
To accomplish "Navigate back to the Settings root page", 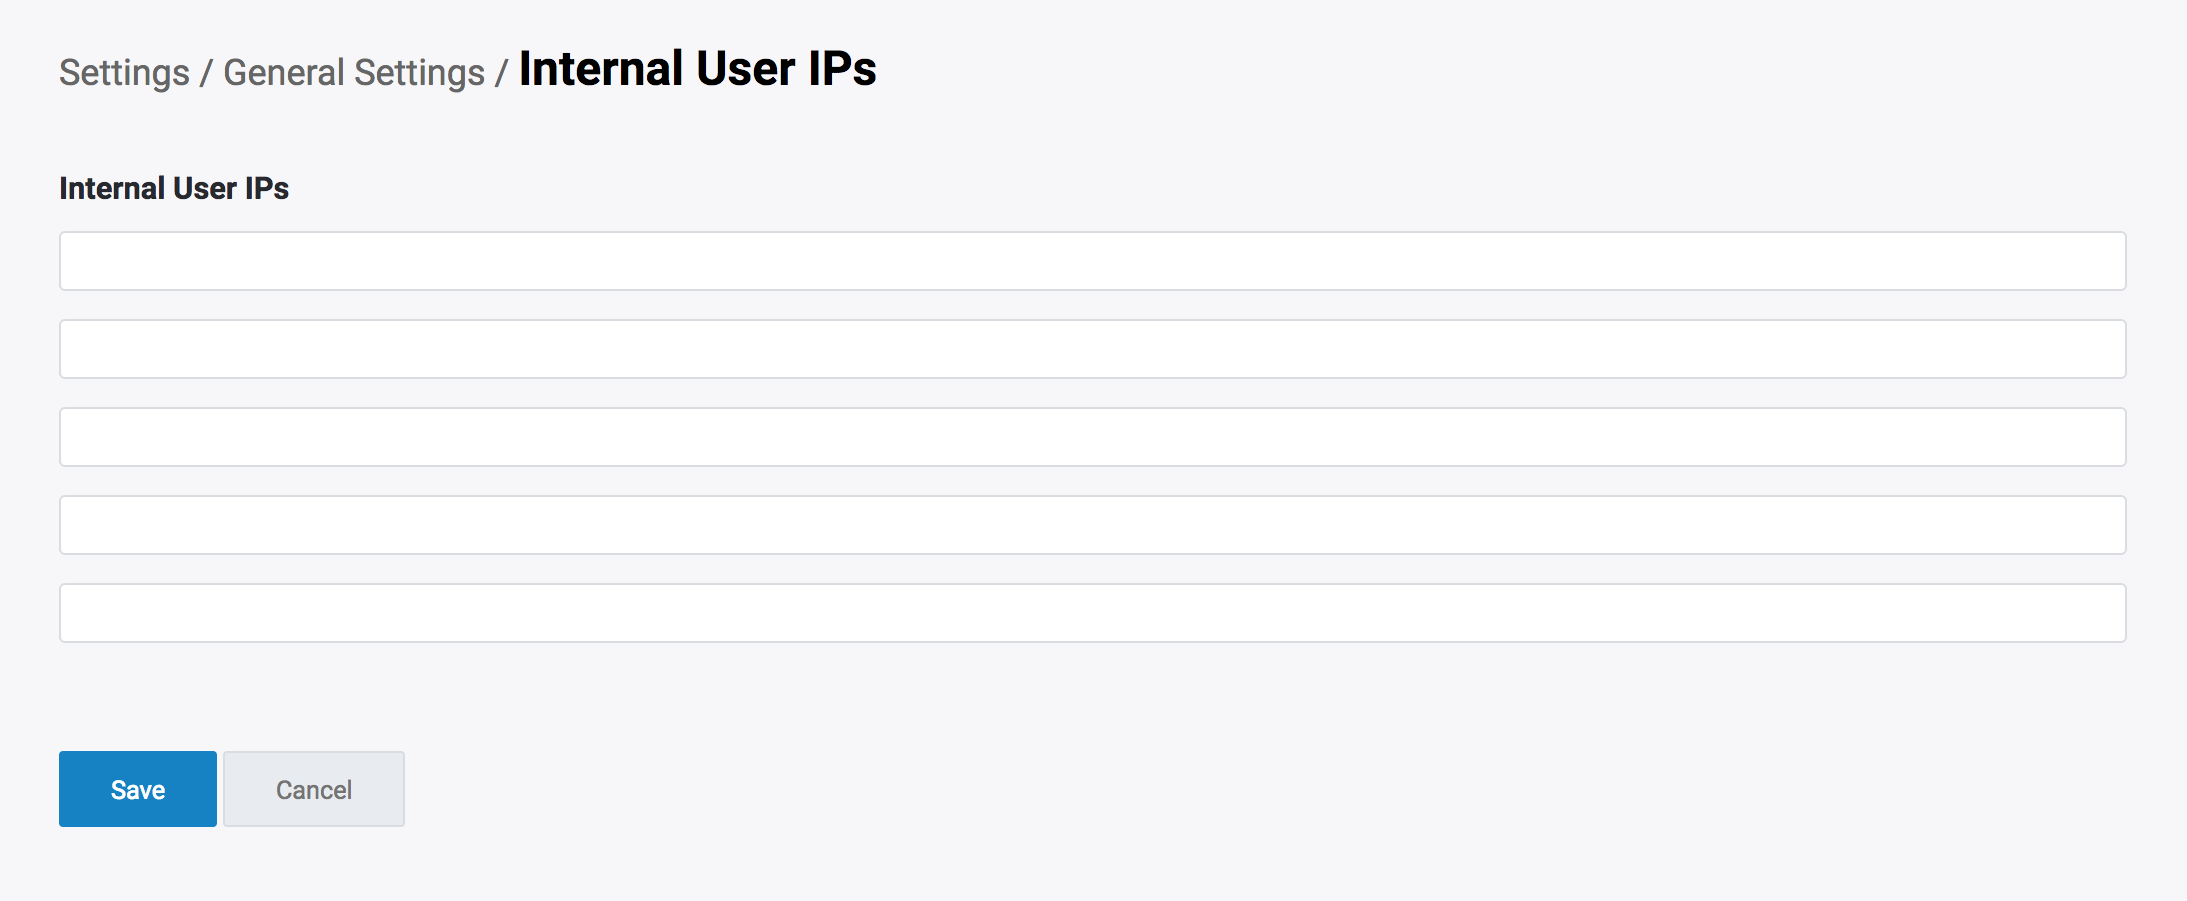I will click(x=124, y=73).
